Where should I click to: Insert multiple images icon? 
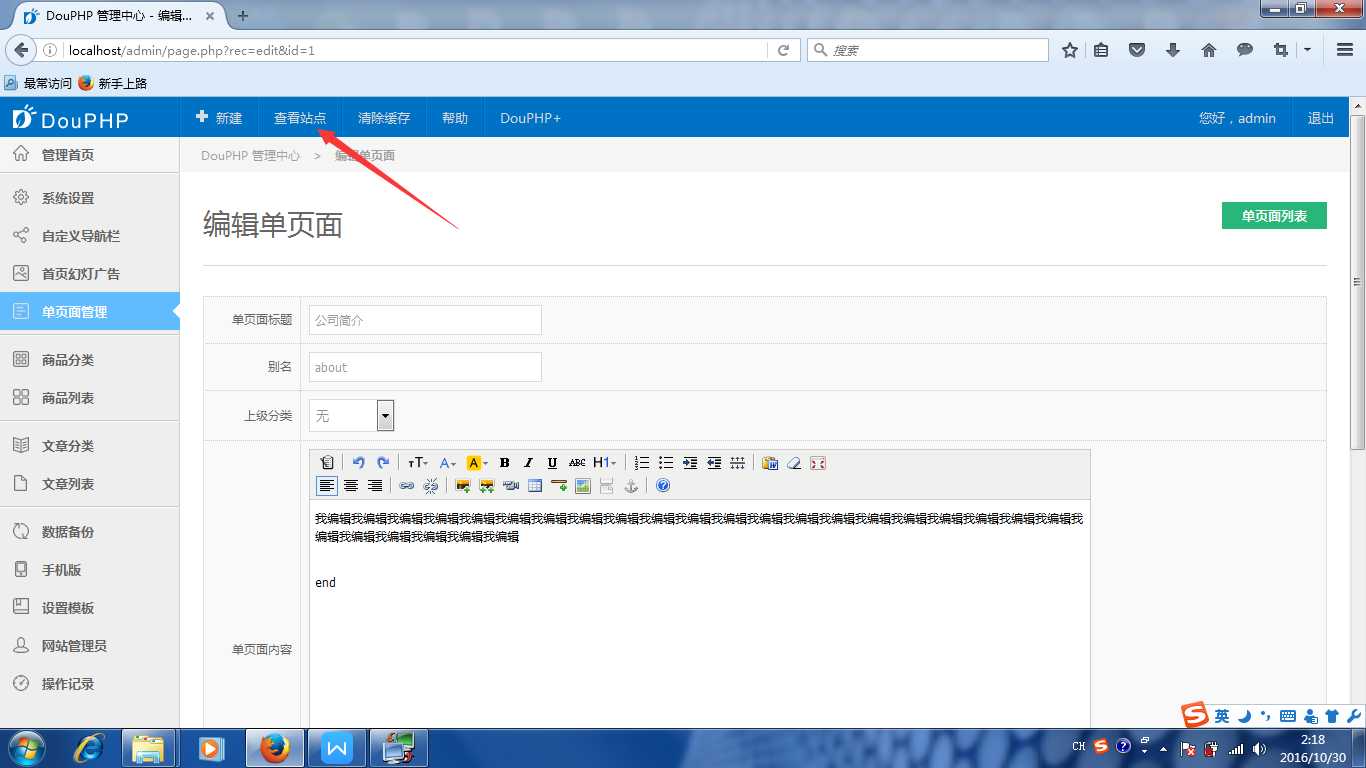pos(487,486)
